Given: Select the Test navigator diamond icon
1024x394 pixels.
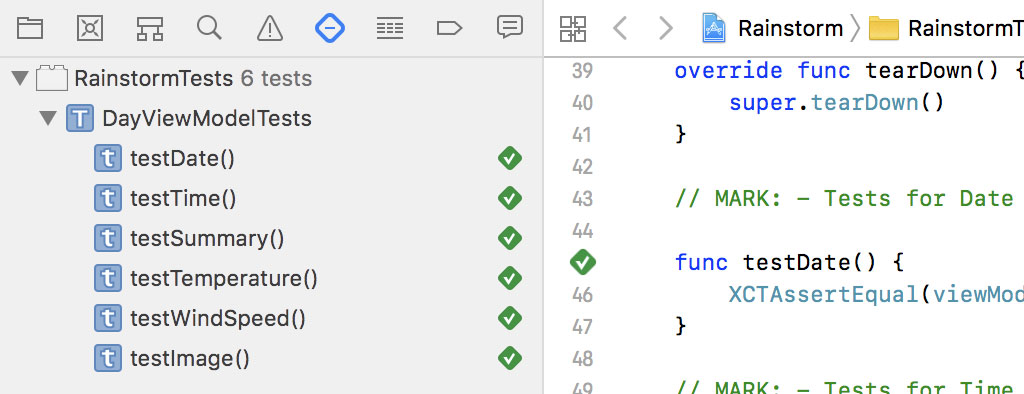Looking at the screenshot, I should coord(330,28).
